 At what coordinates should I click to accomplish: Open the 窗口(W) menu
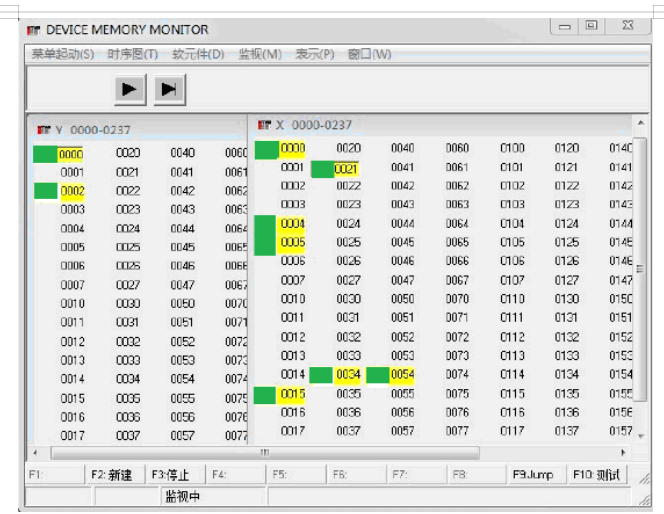pos(369,54)
